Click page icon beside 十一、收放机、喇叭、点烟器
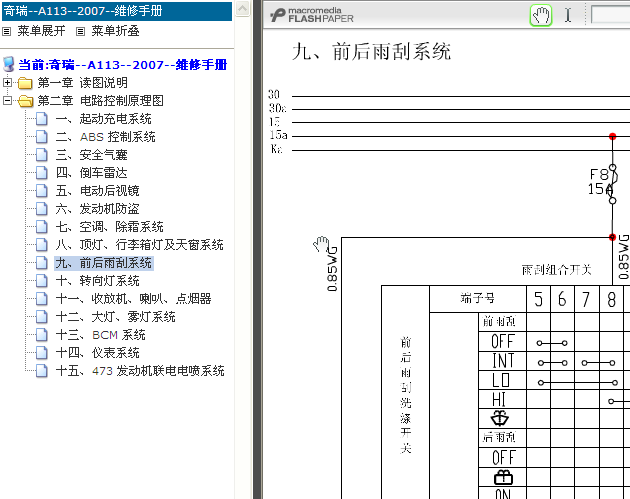The width and height of the screenshot is (630, 499). coord(41,299)
